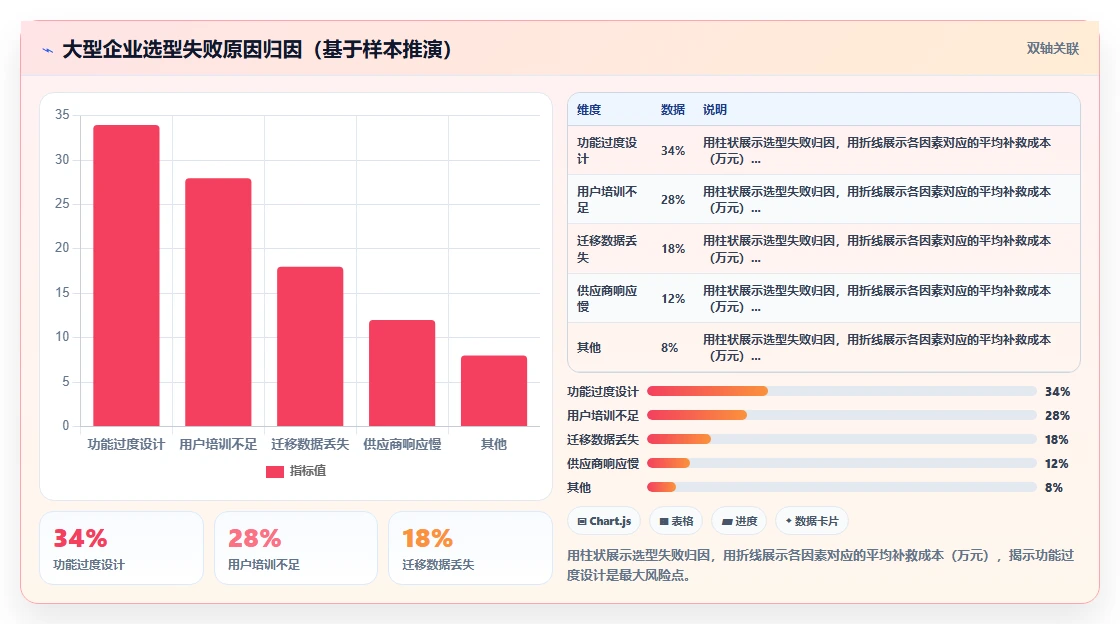Select the 数据卡片 tag chip
1120x624 pixels.
coord(811,521)
